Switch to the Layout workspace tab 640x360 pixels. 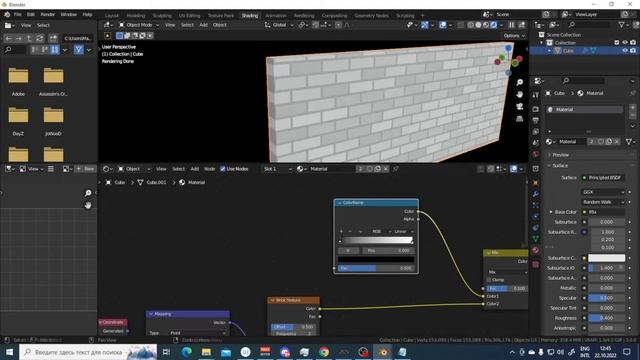tap(111, 16)
